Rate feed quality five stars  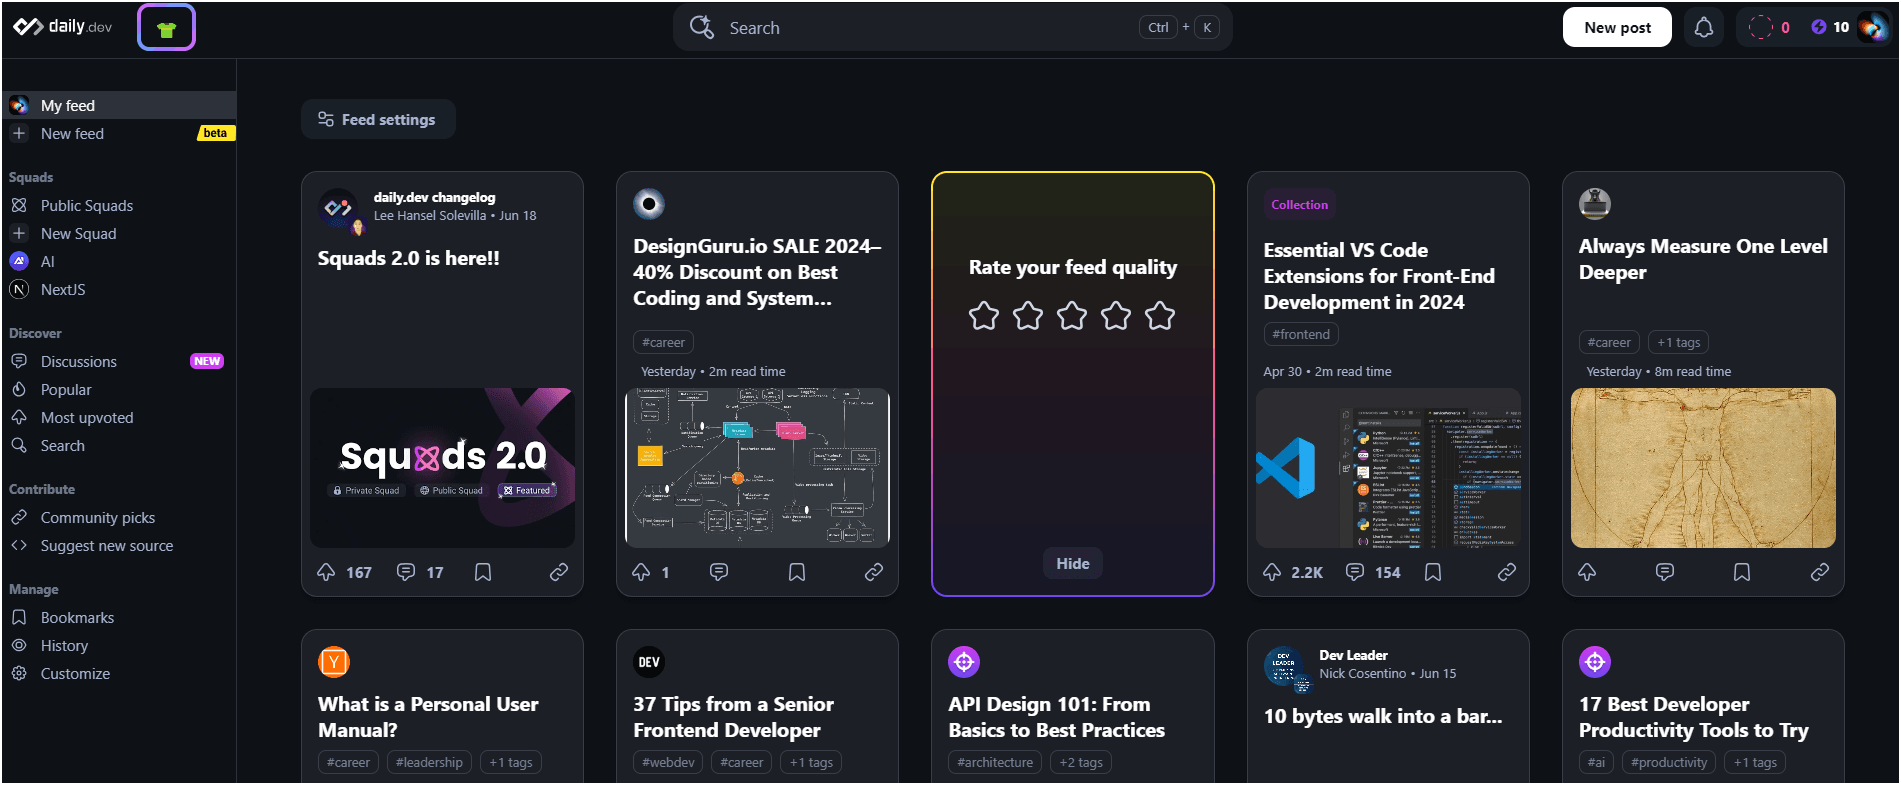click(x=1160, y=316)
